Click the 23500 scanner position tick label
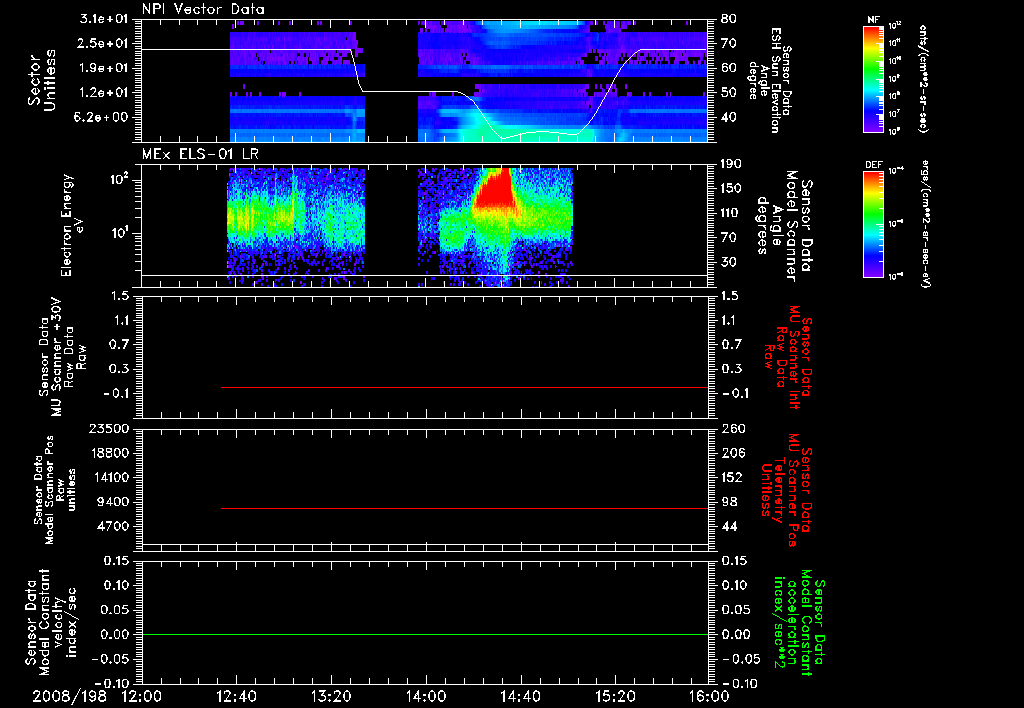The image size is (1024, 708). coord(110,429)
